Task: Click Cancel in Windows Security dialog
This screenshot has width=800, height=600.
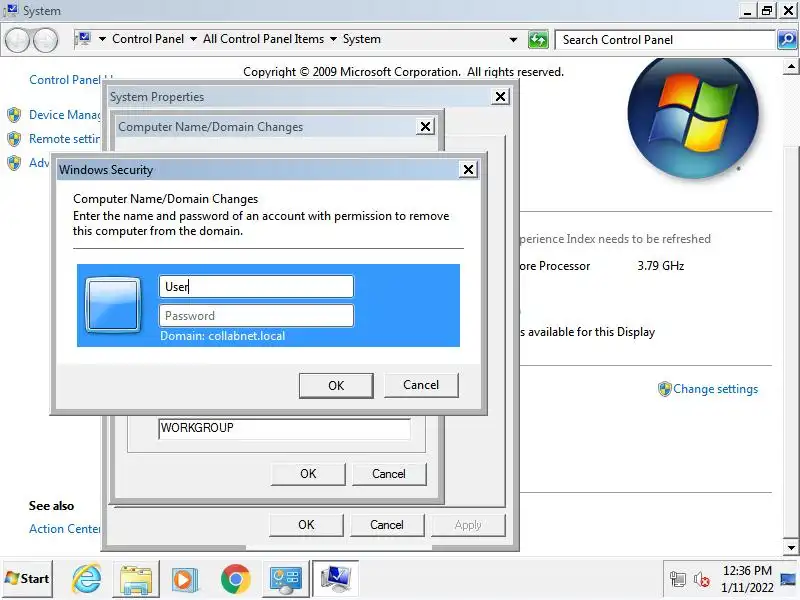Action: 421,385
